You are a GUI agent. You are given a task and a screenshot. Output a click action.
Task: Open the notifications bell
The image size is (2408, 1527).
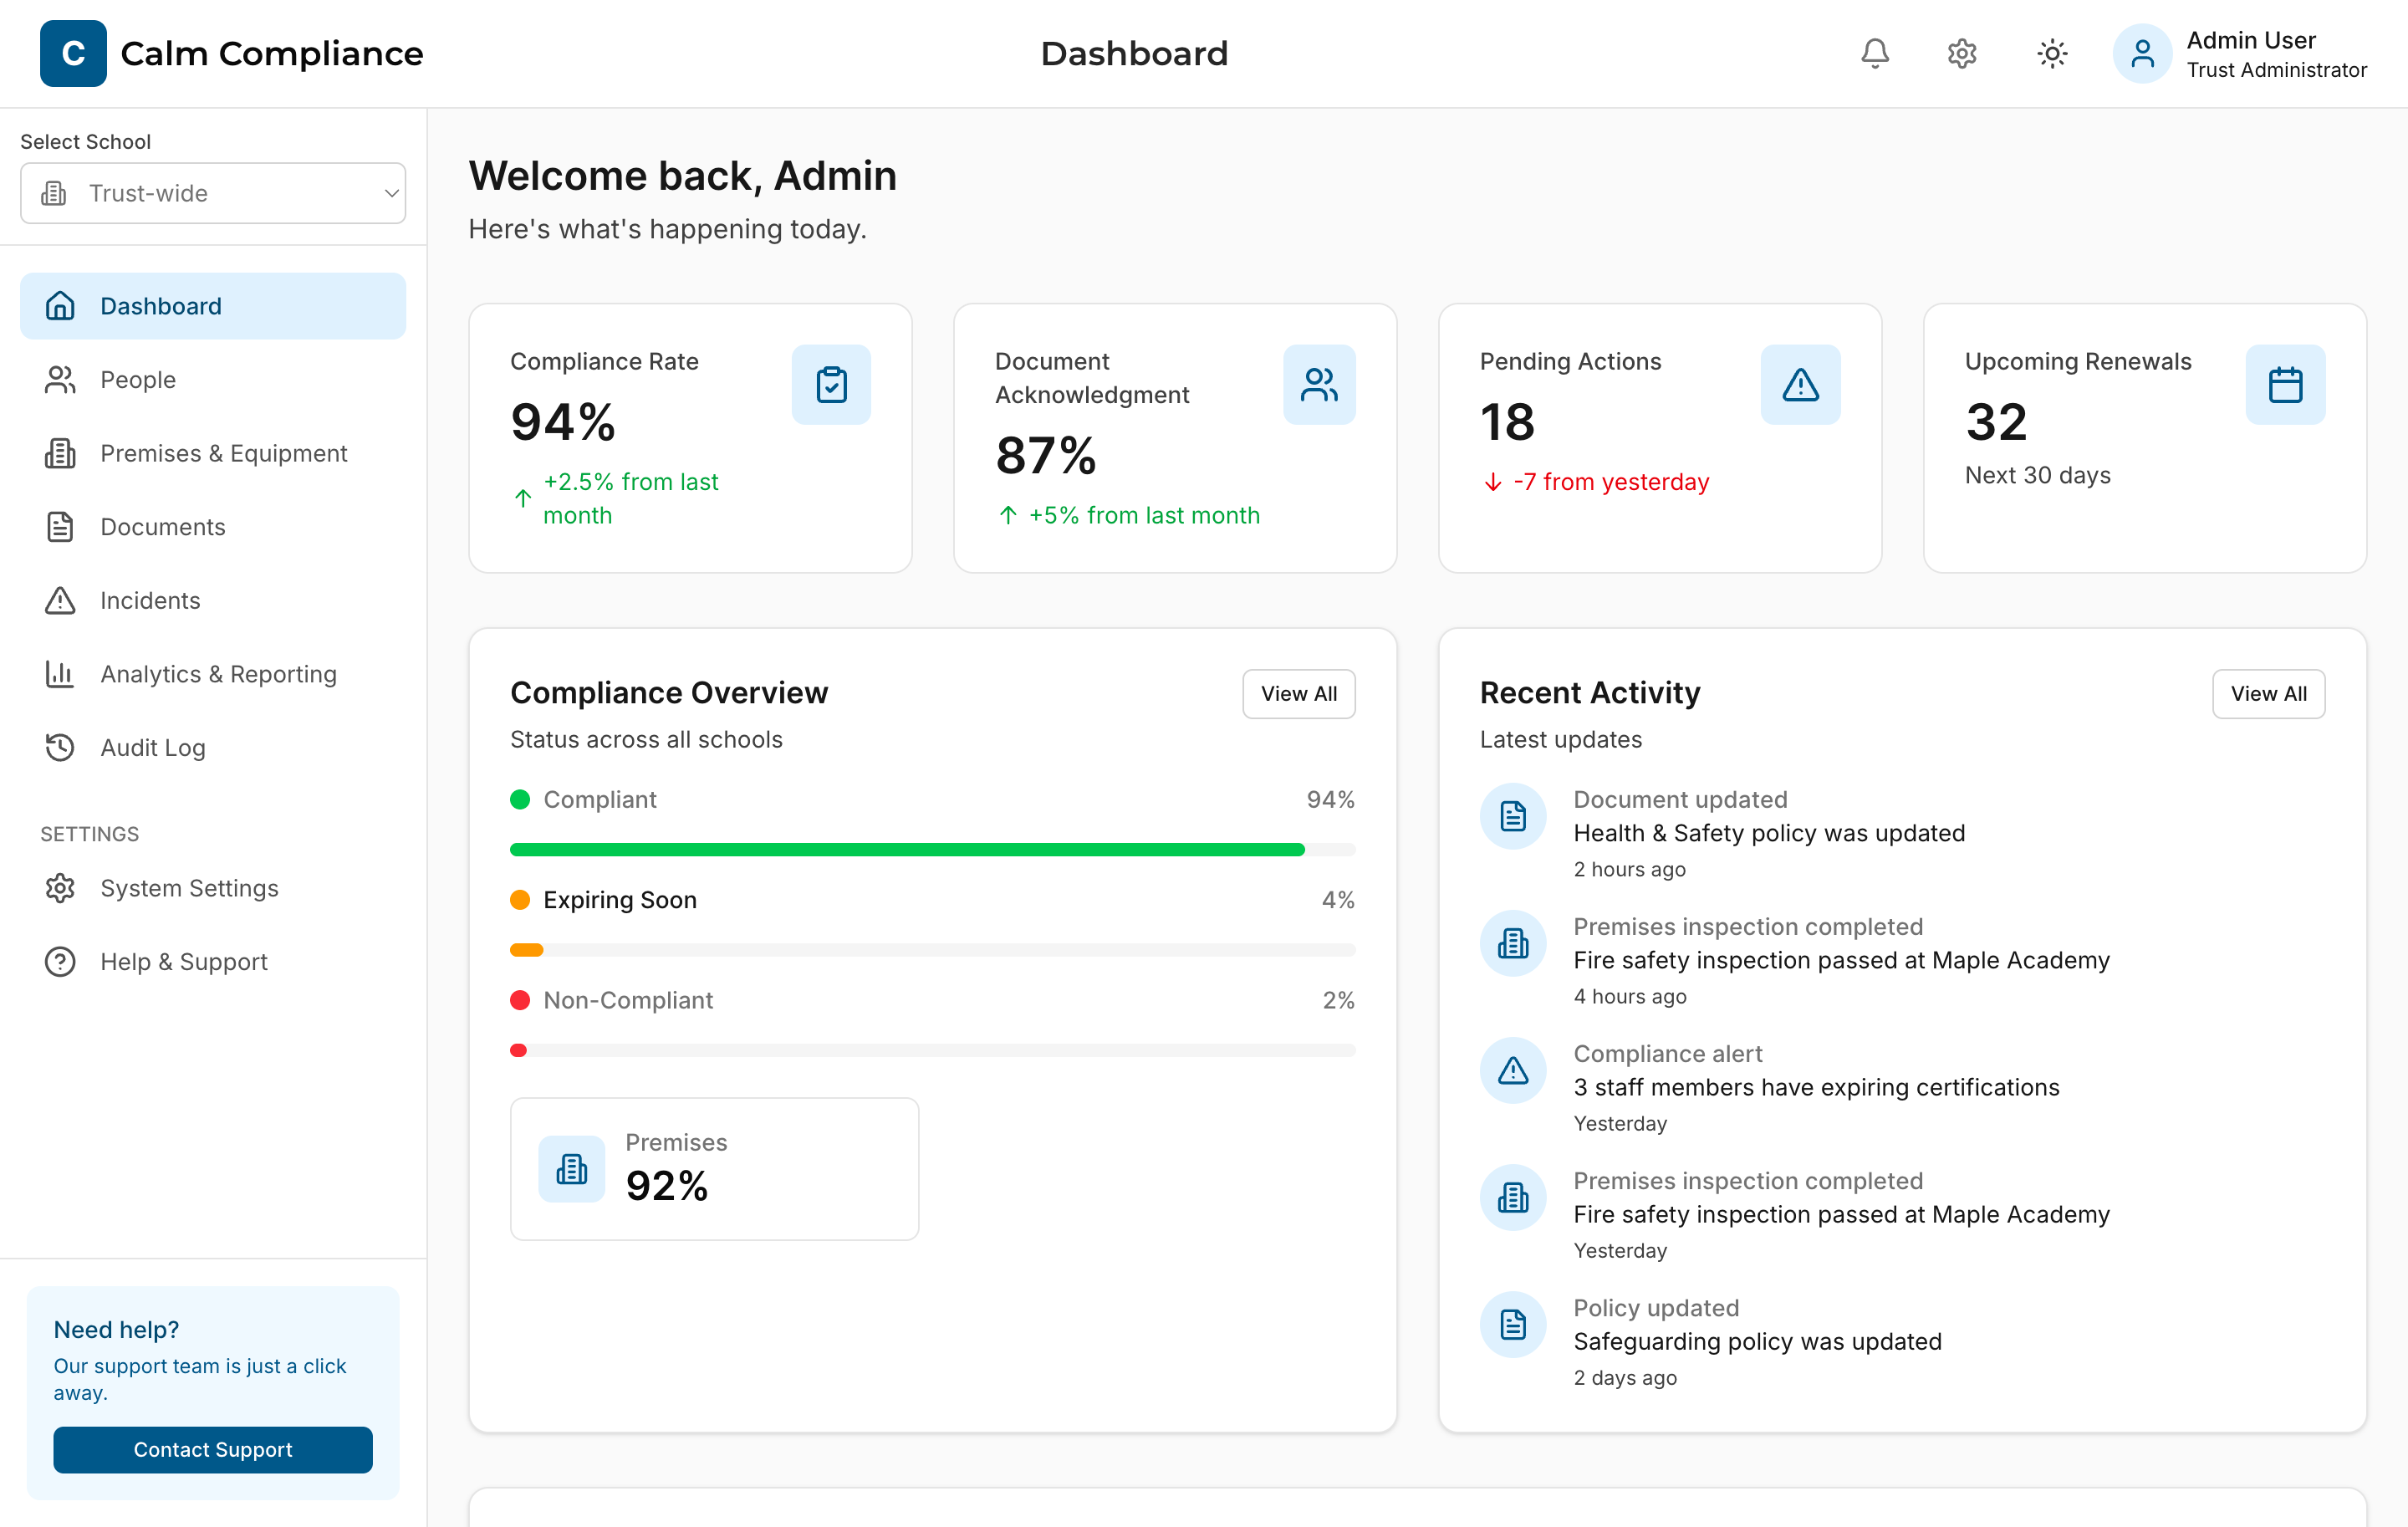point(1875,53)
